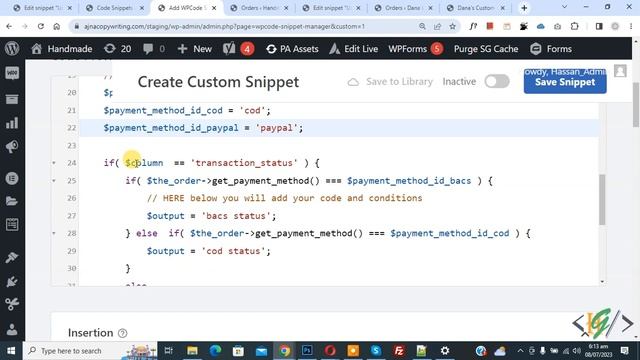This screenshot has height=360, width=640.
Task: Collapse code fold at line 25
Action: 54,181
